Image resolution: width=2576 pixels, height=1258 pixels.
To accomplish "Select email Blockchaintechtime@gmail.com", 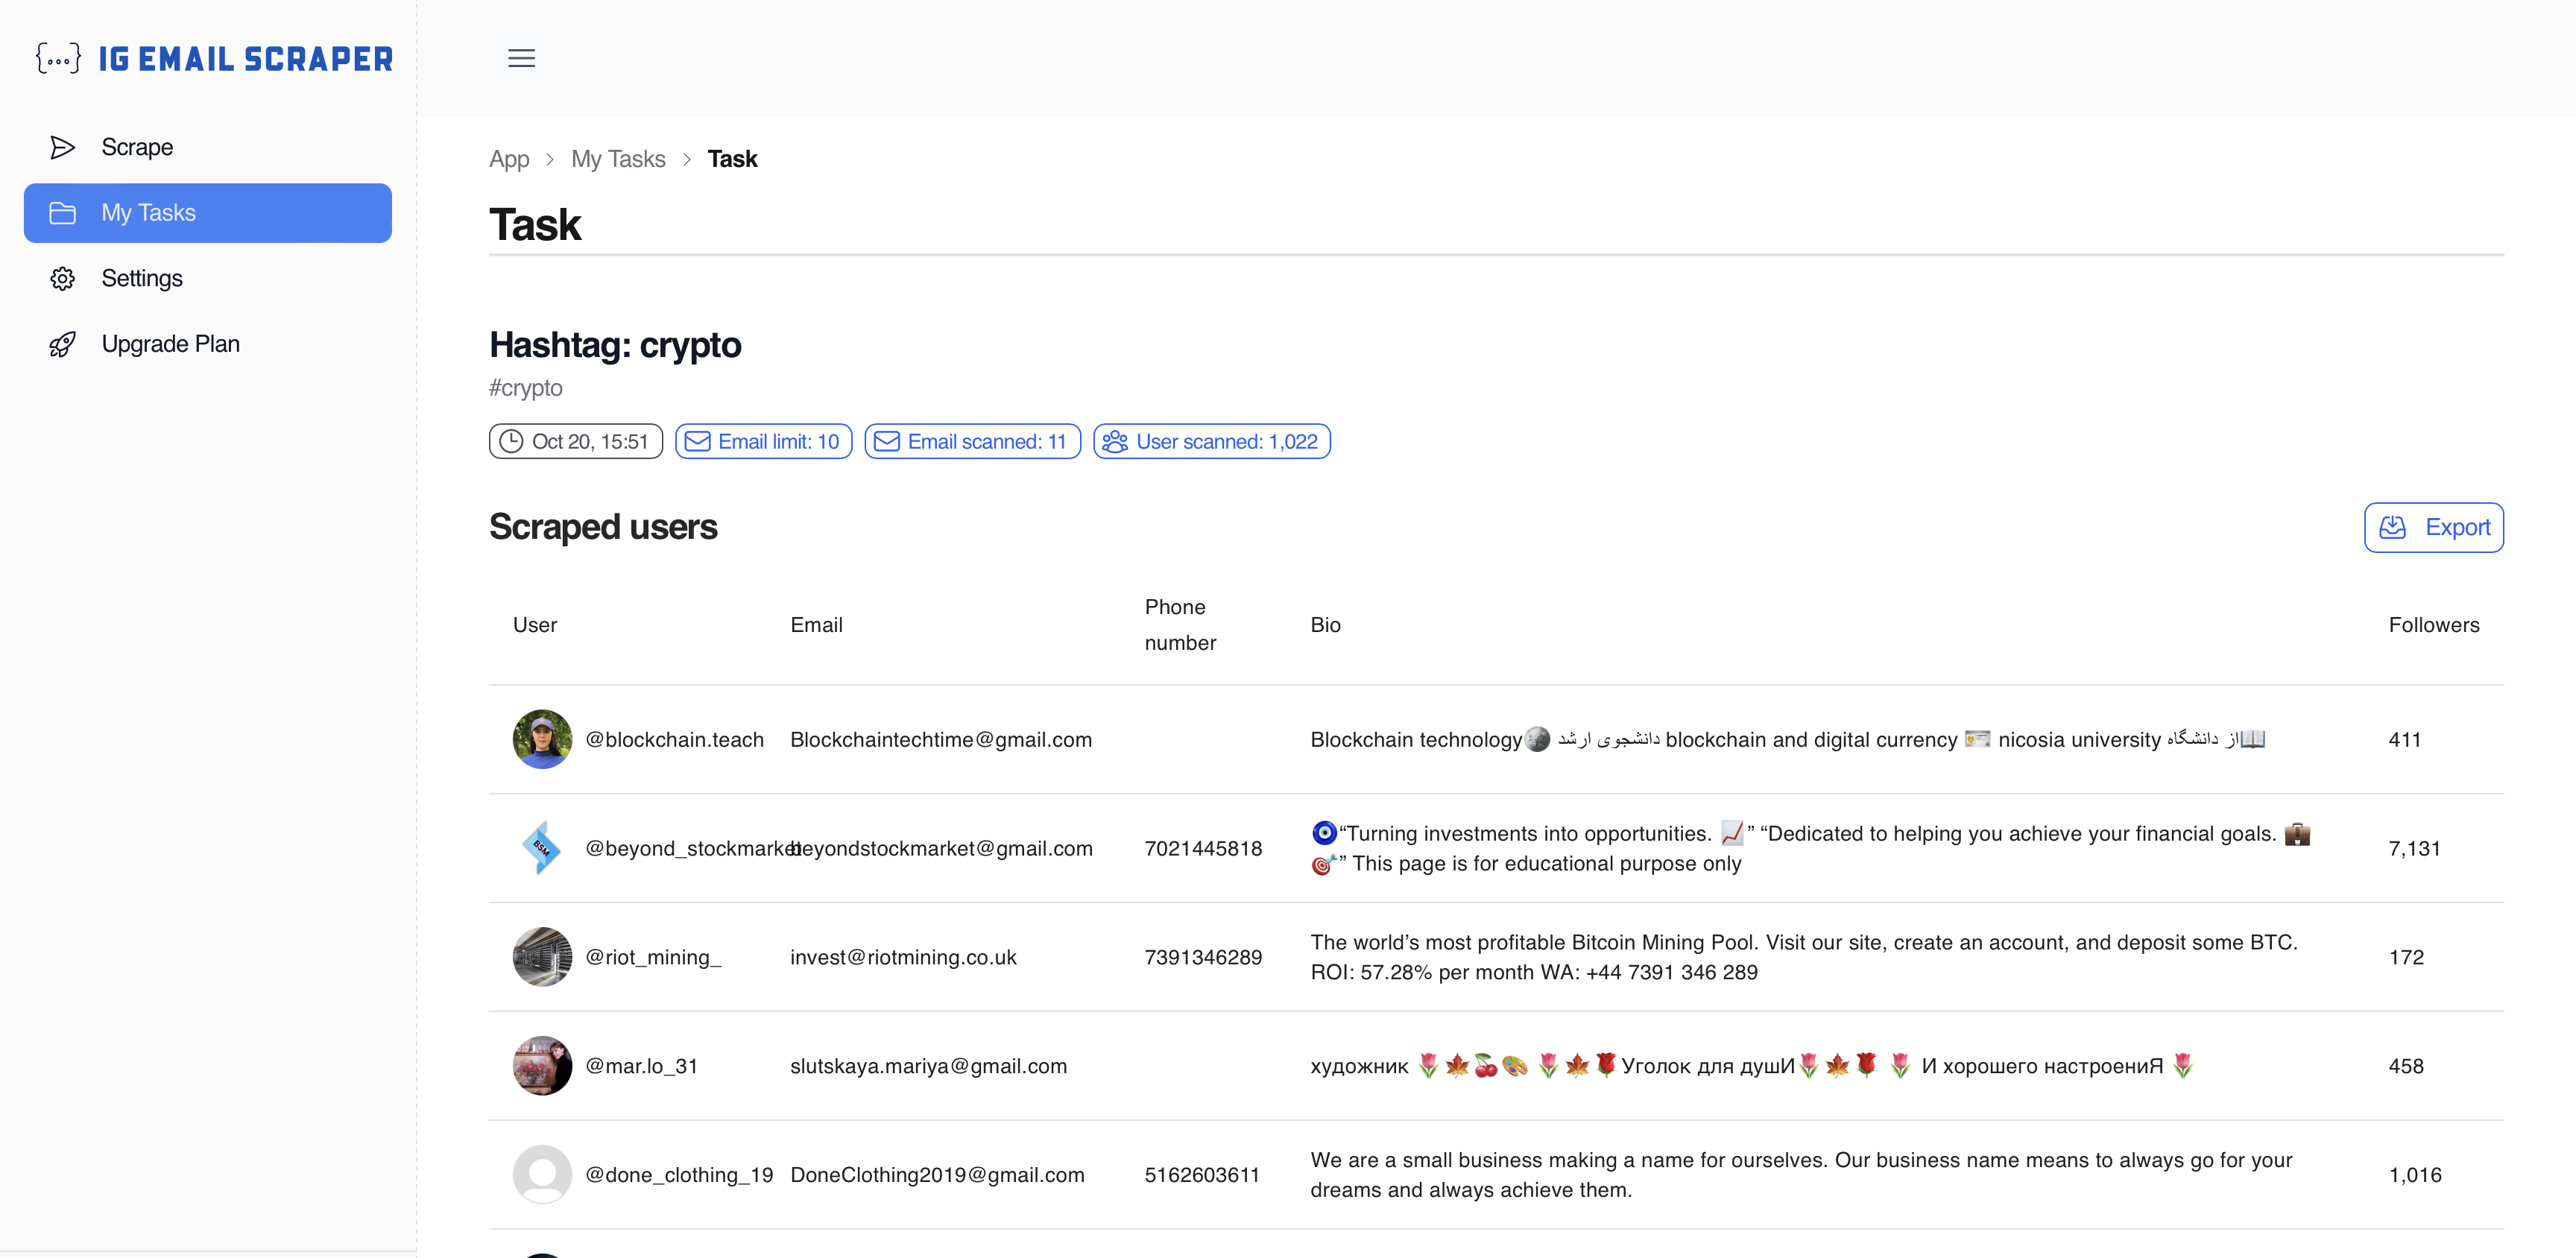I will pyautogui.click(x=941, y=740).
